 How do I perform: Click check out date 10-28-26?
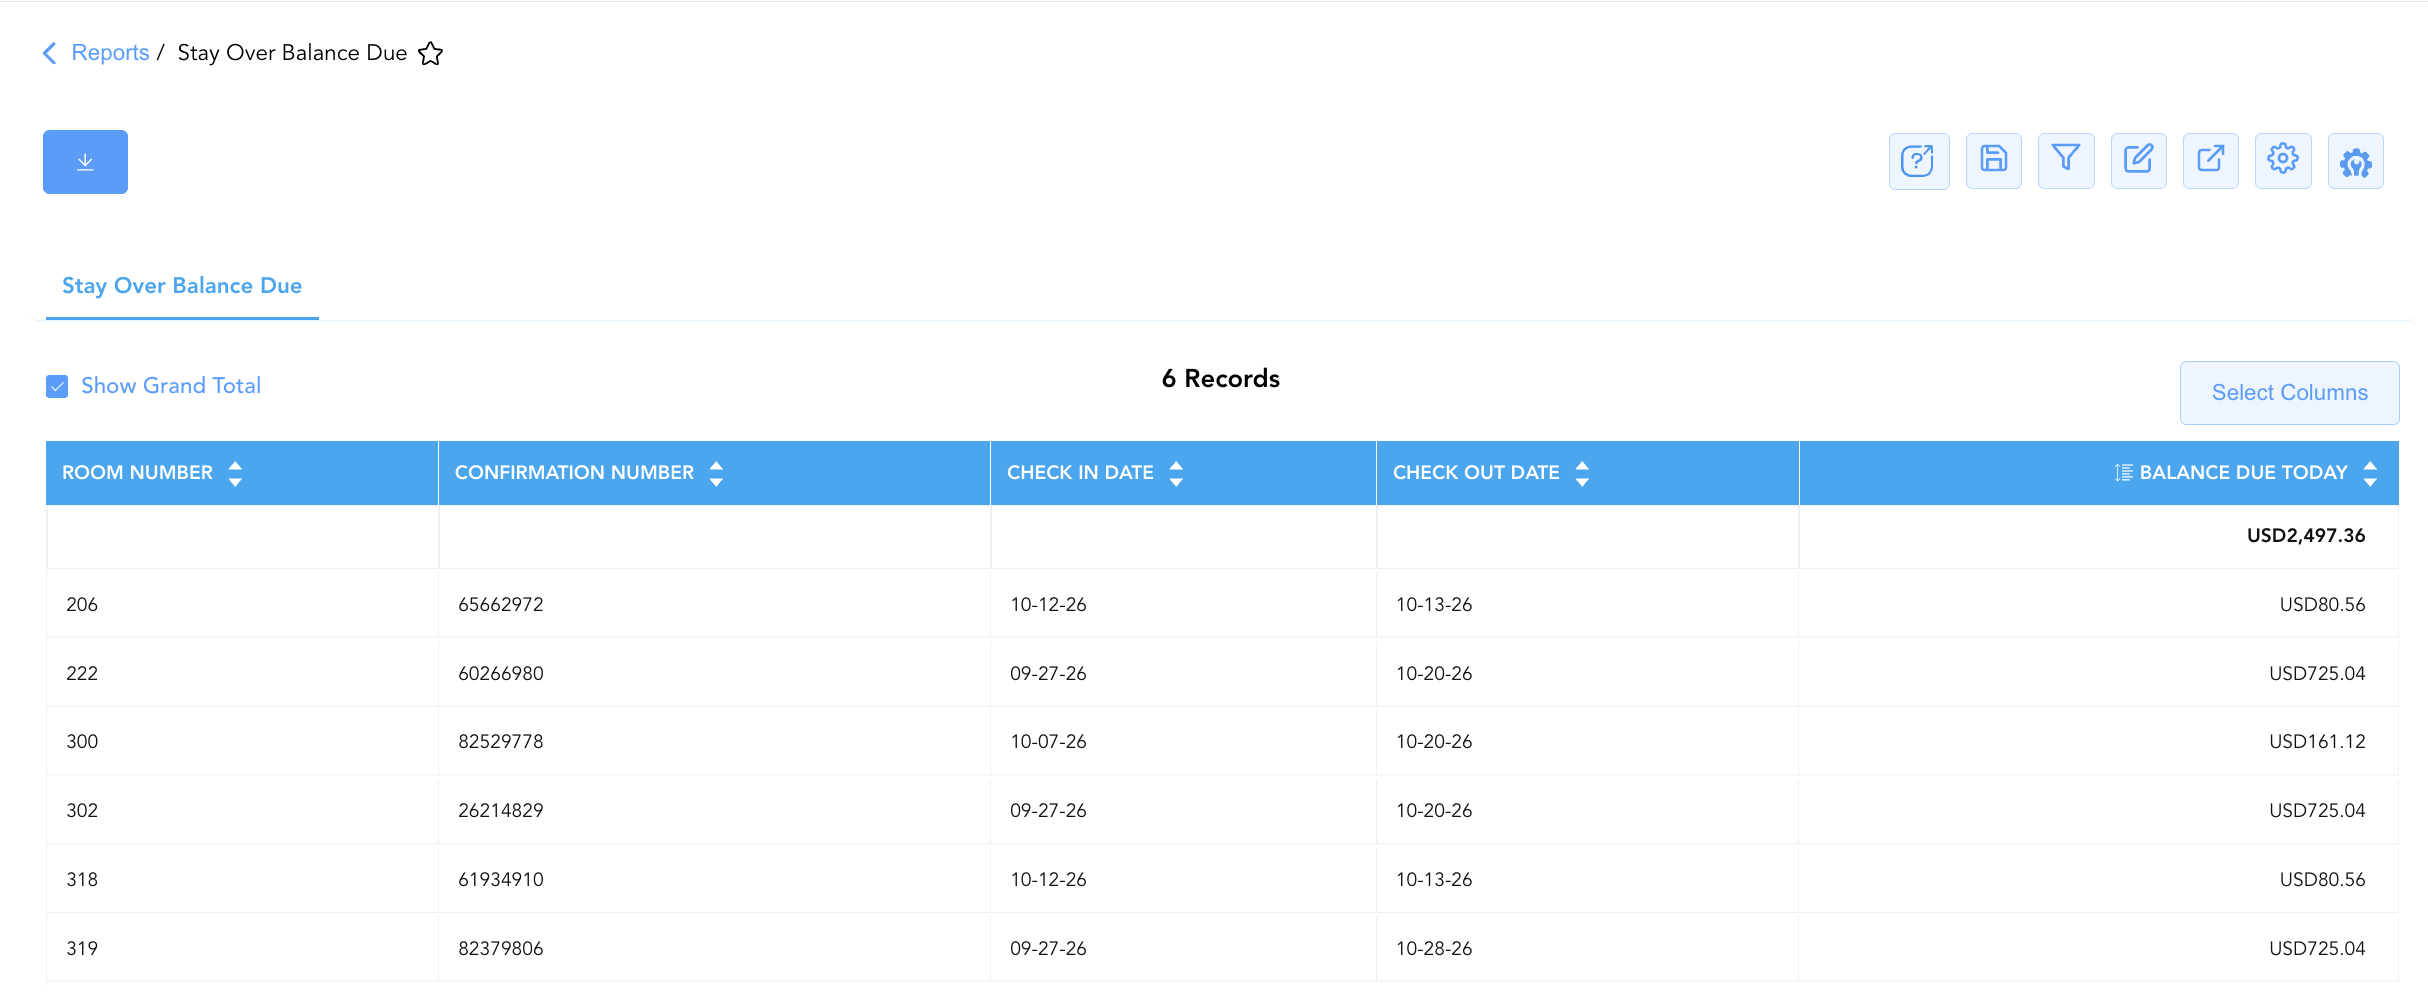click(x=1434, y=949)
